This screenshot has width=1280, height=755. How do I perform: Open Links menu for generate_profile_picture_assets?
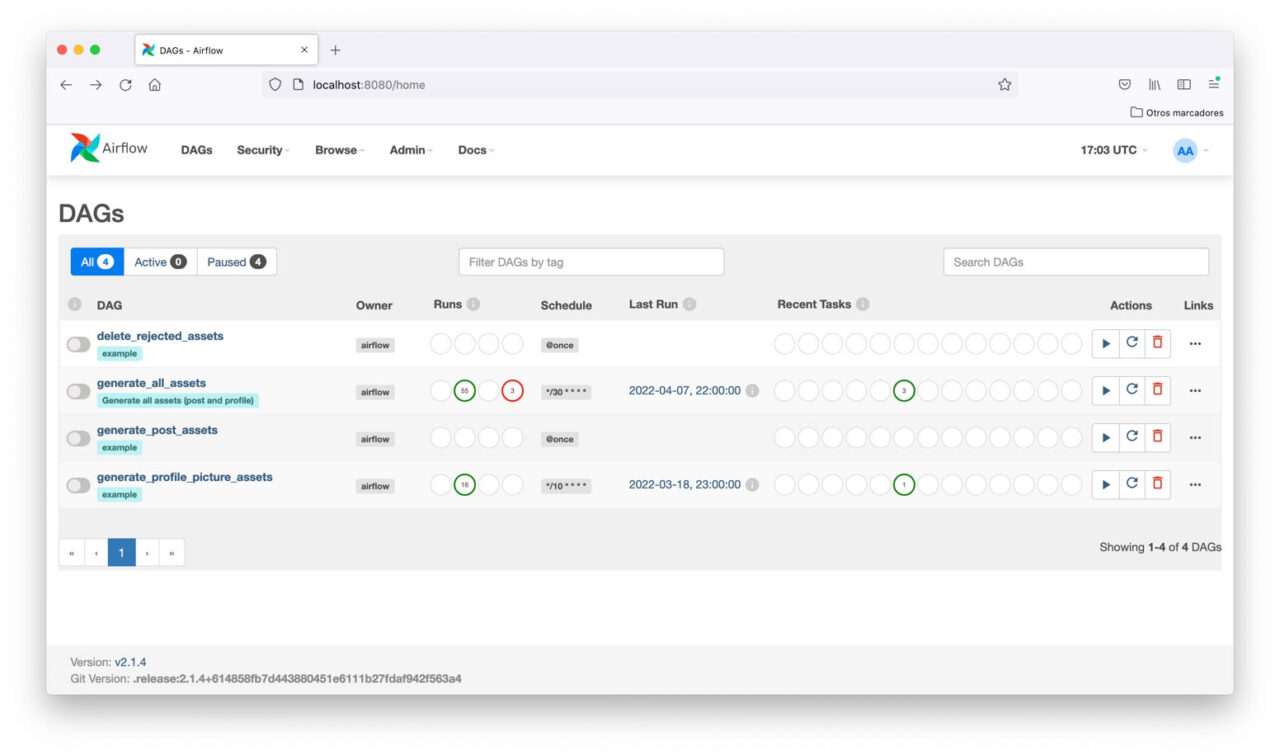click(x=1196, y=484)
